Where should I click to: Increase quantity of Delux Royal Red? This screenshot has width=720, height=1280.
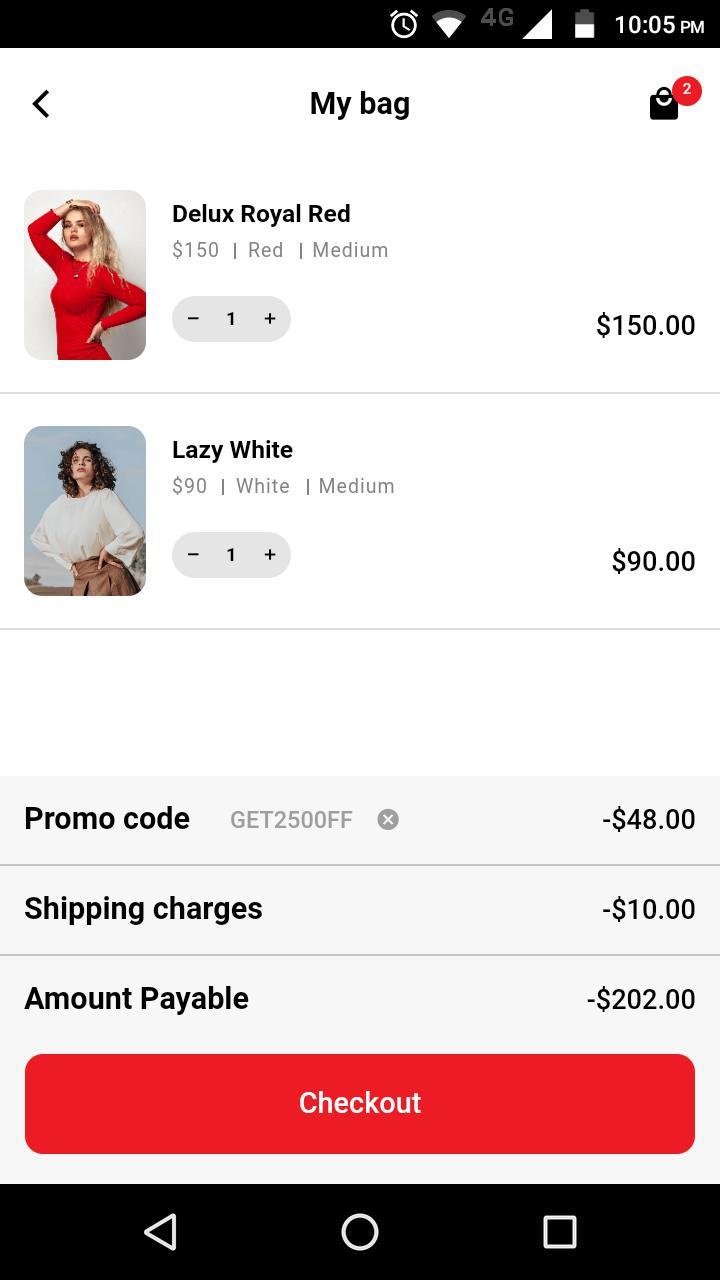(x=269, y=319)
